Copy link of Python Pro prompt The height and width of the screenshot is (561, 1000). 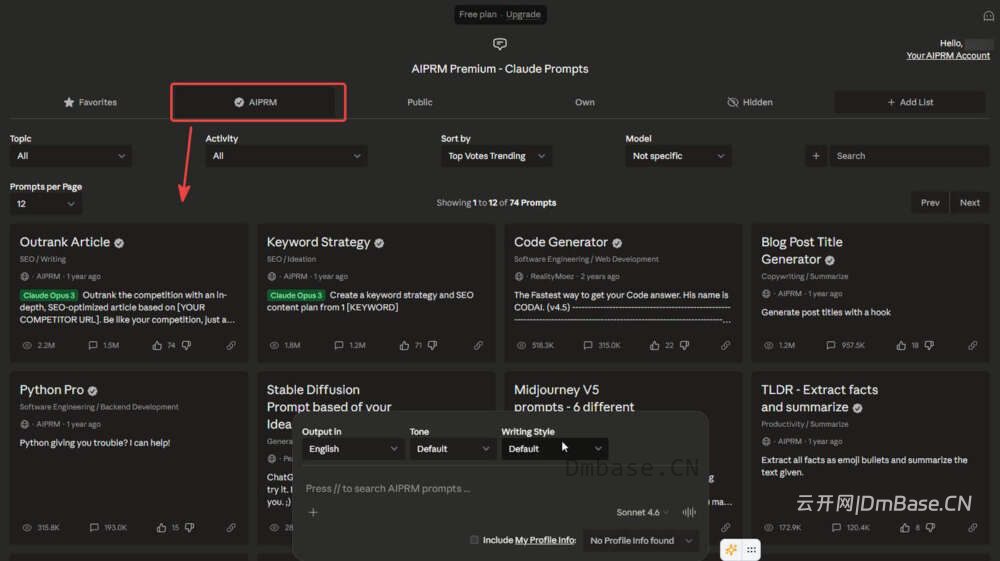(231, 527)
